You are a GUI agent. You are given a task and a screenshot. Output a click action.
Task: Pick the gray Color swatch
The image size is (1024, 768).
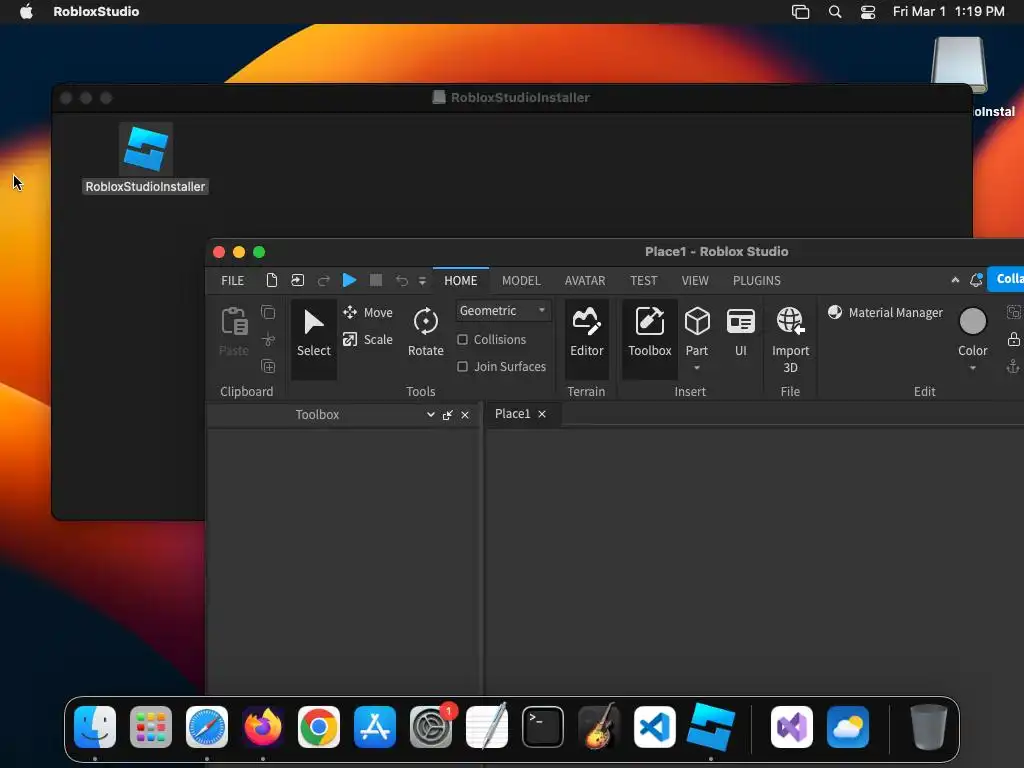click(972, 321)
